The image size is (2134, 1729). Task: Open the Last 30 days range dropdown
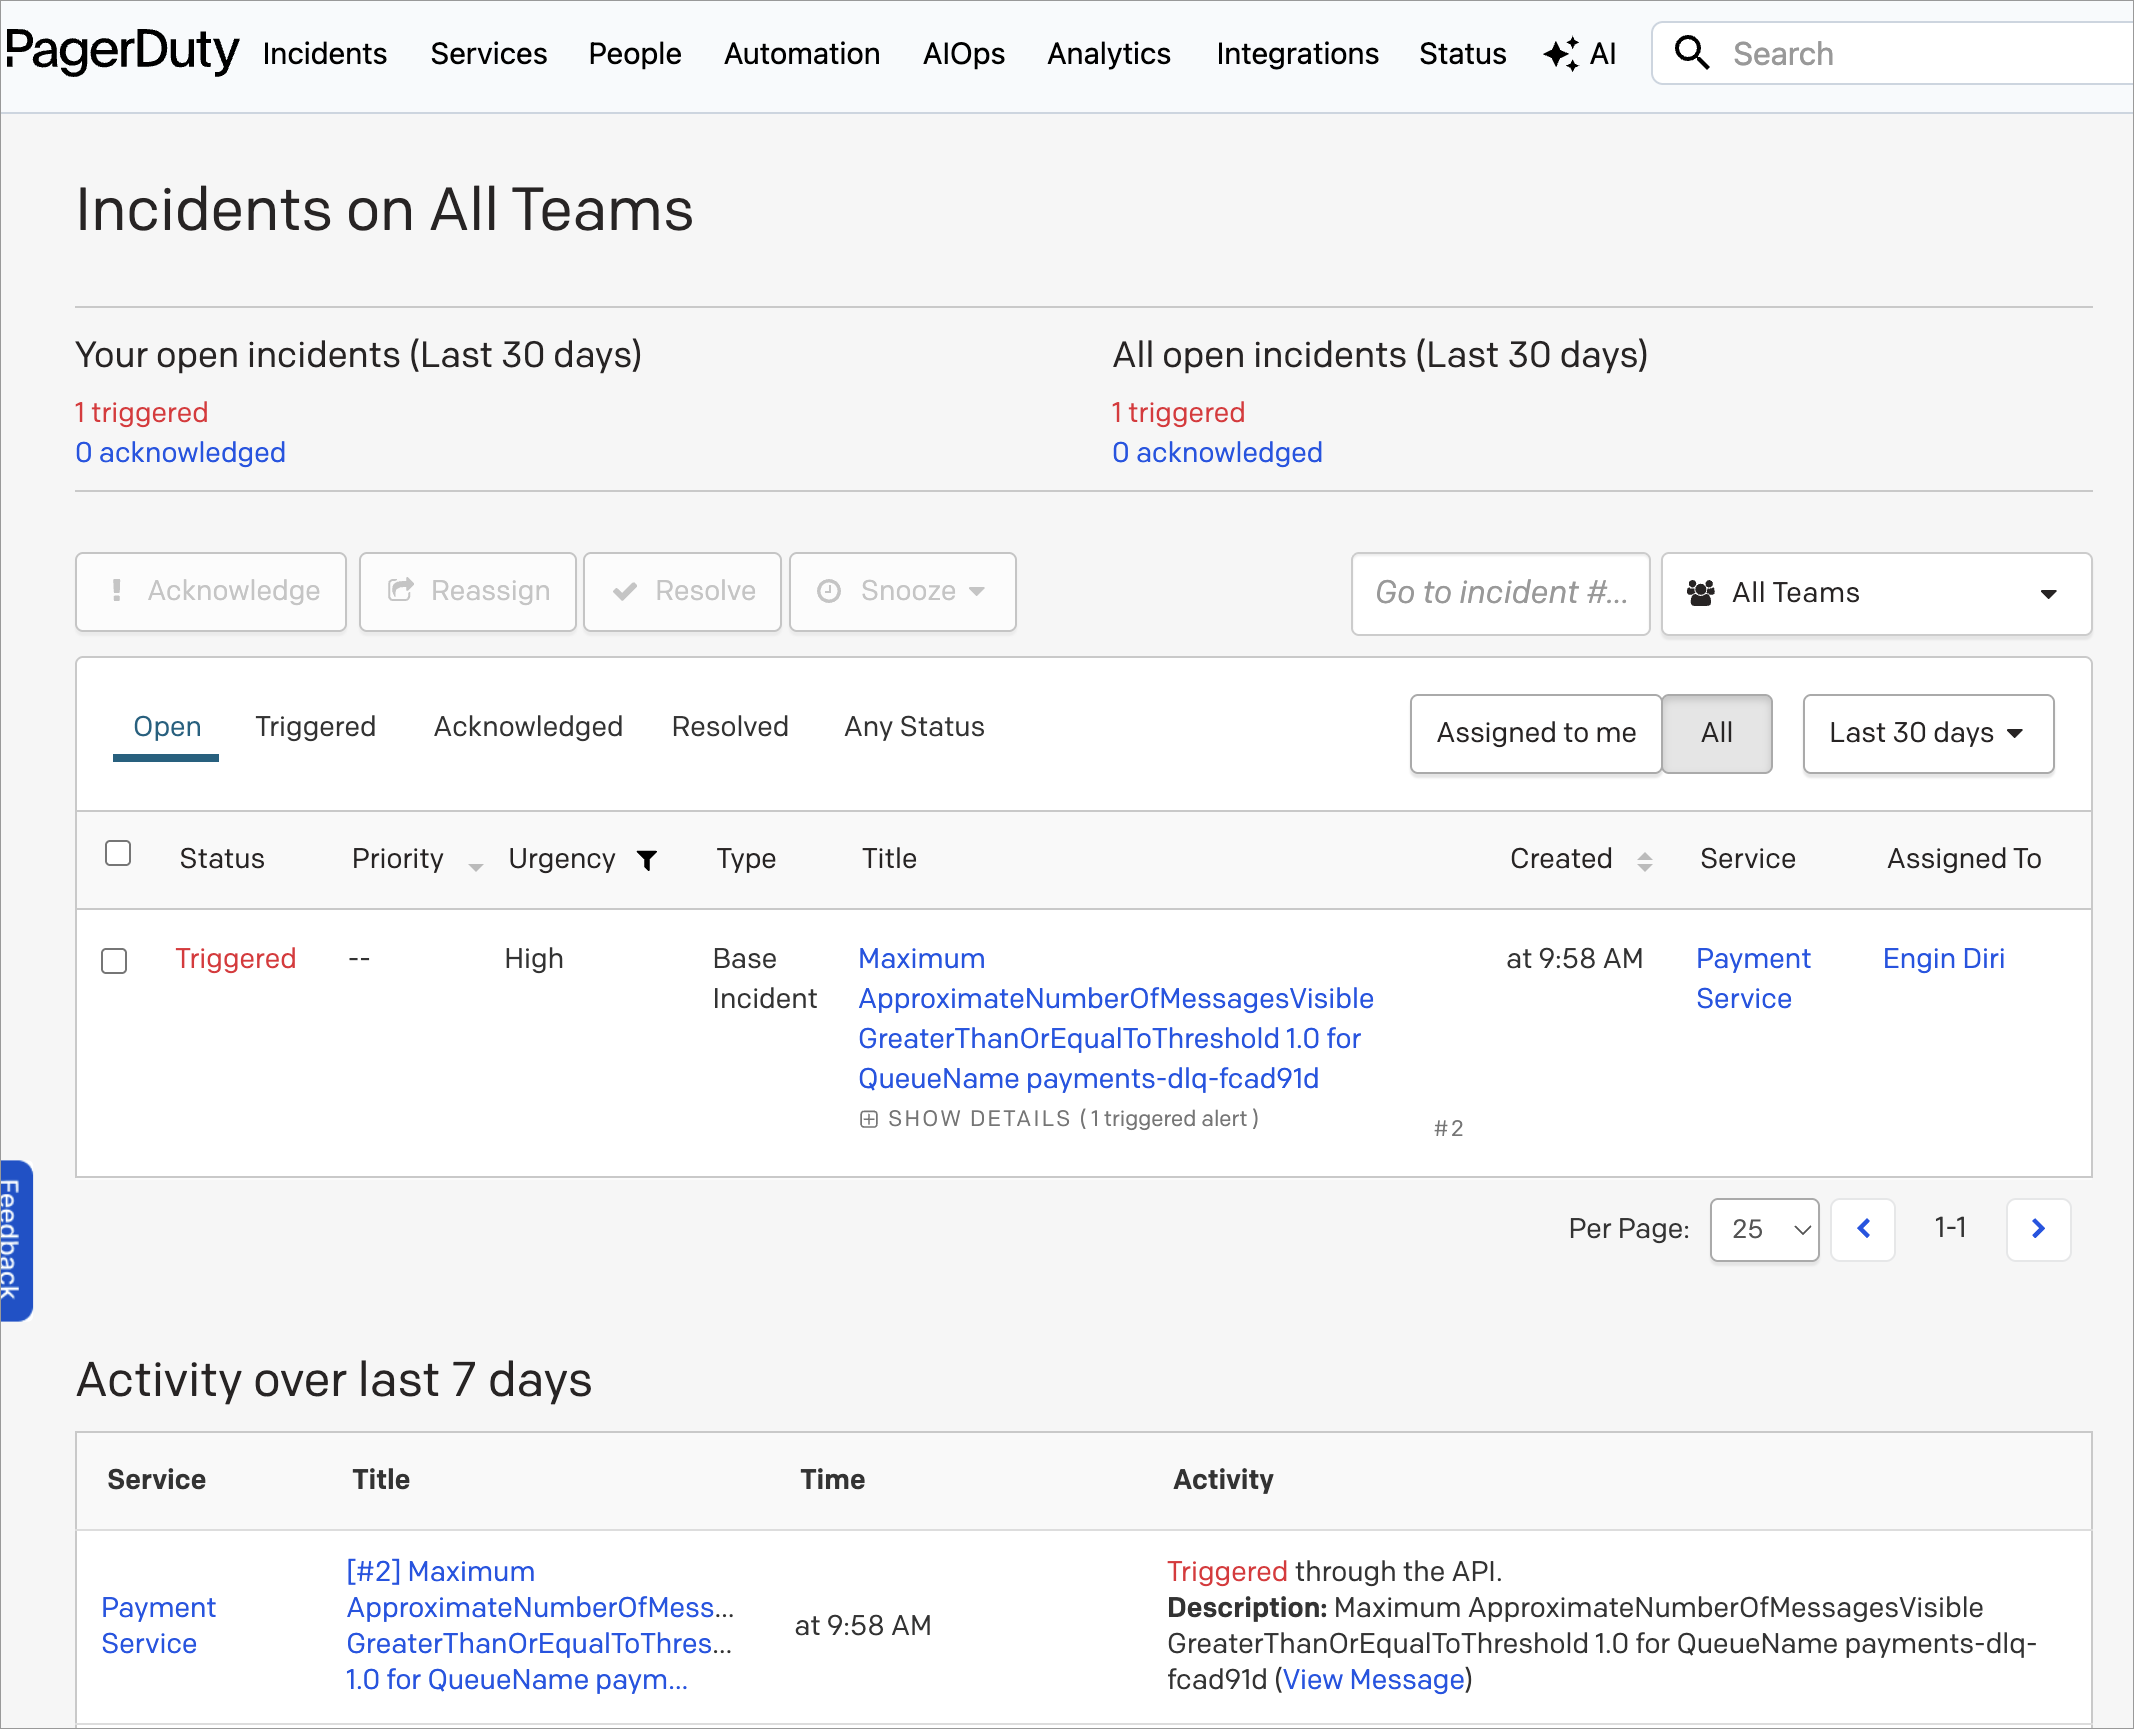1928,733
